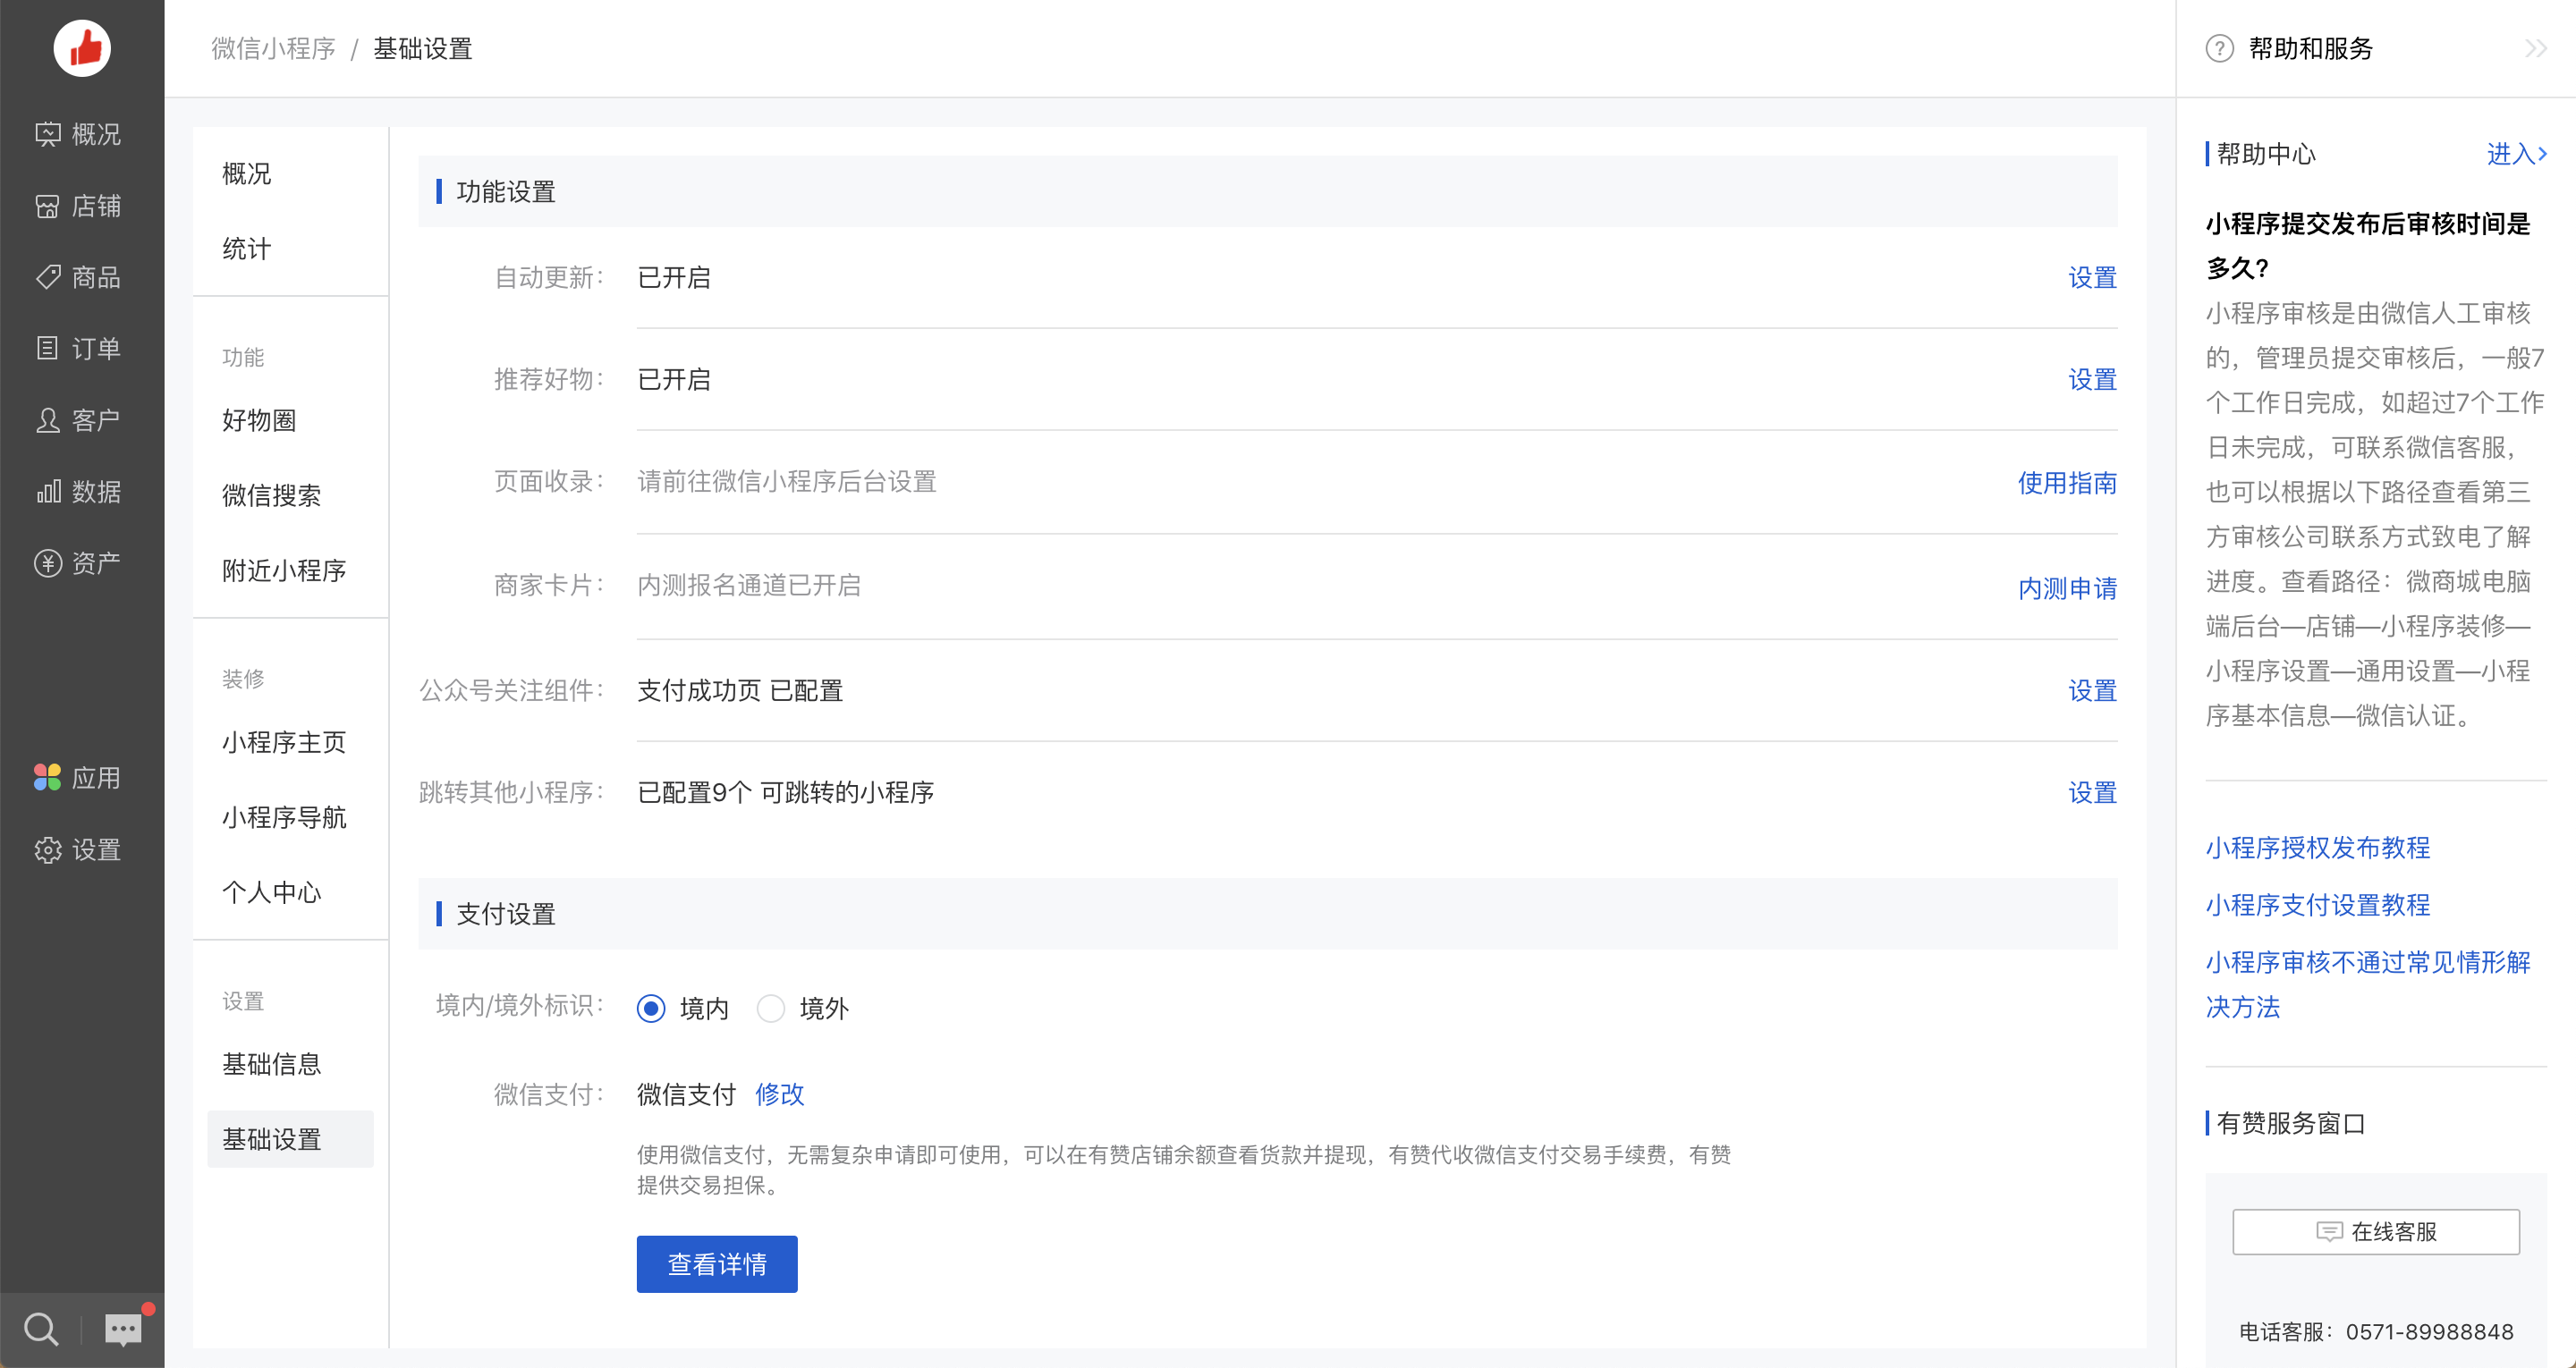The image size is (2576, 1368).
Task: Click 内测申请 for 商家卡片
Action: pyautogui.click(x=2067, y=588)
